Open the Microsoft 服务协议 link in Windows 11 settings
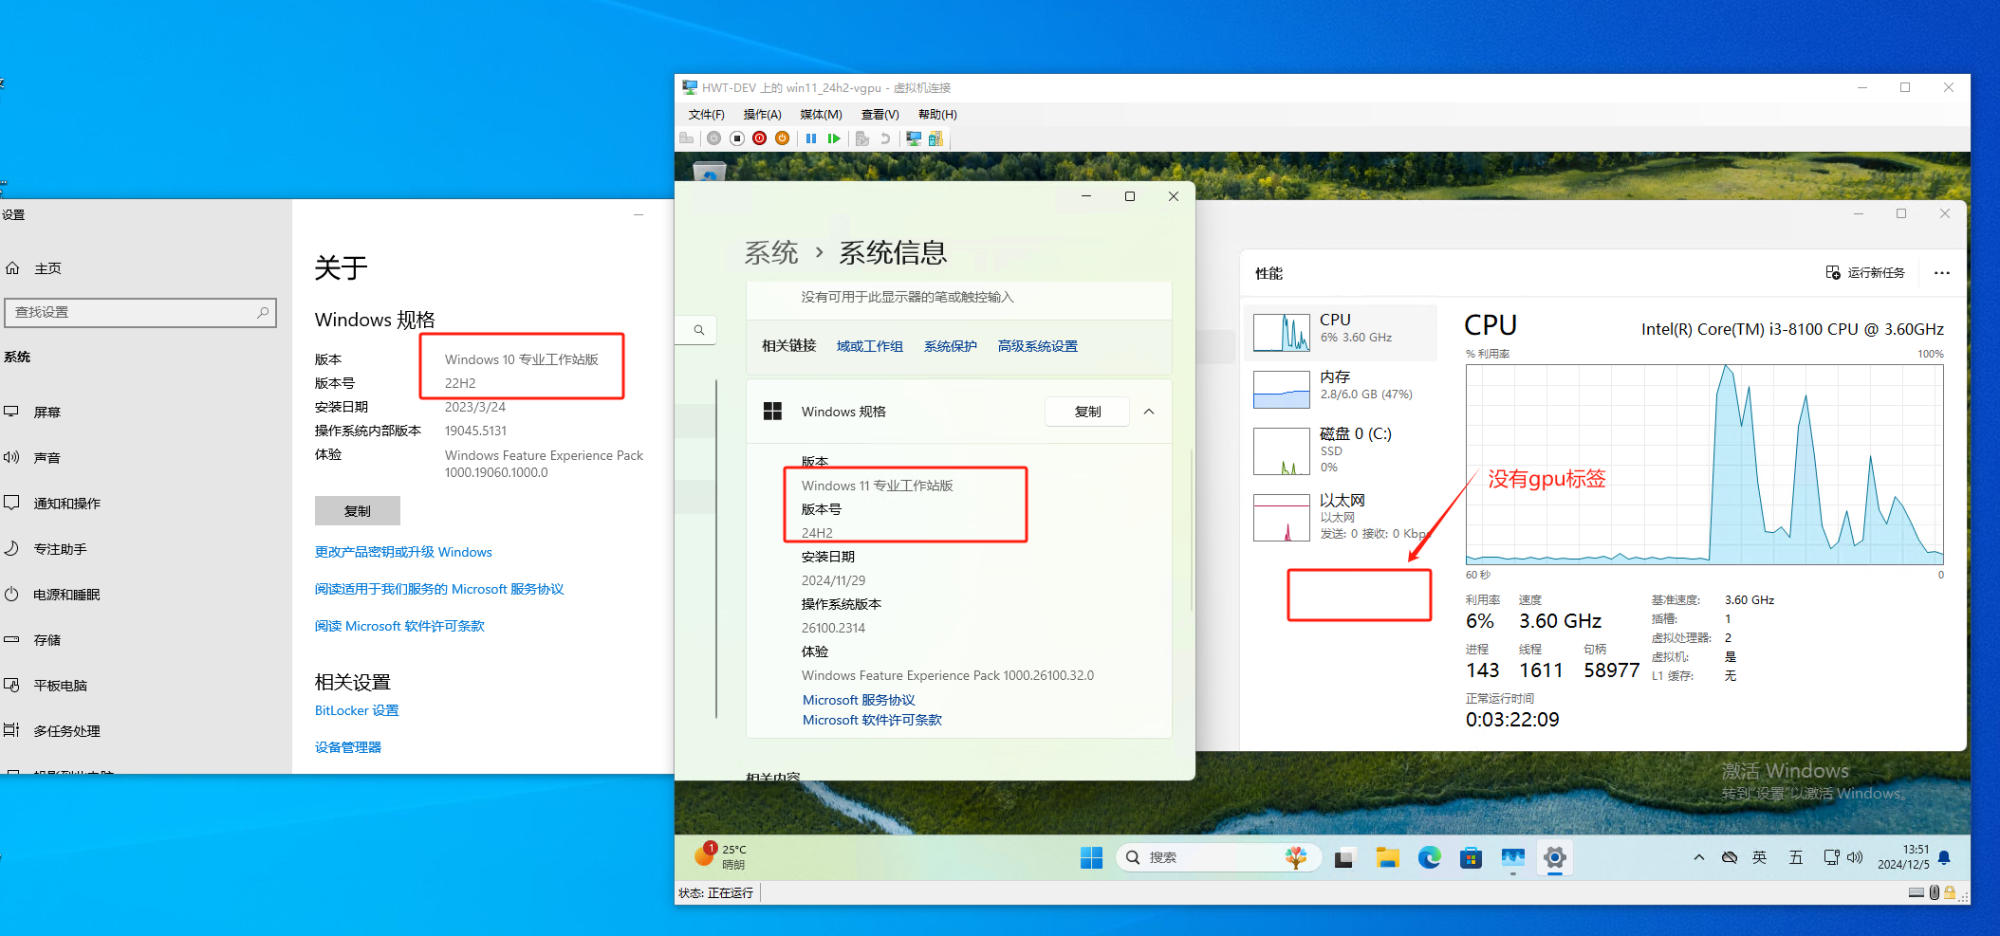Image resolution: width=2000 pixels, height=936 pixels. pos(858,700)
